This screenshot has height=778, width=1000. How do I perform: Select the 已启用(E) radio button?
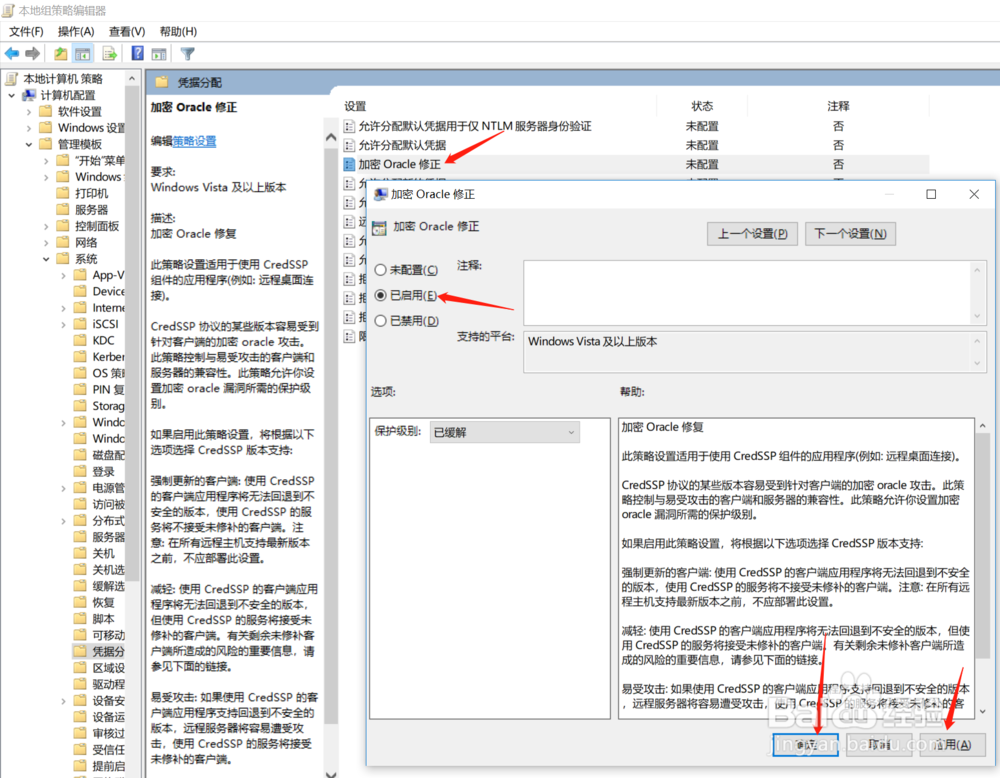[x=380, y=295]
